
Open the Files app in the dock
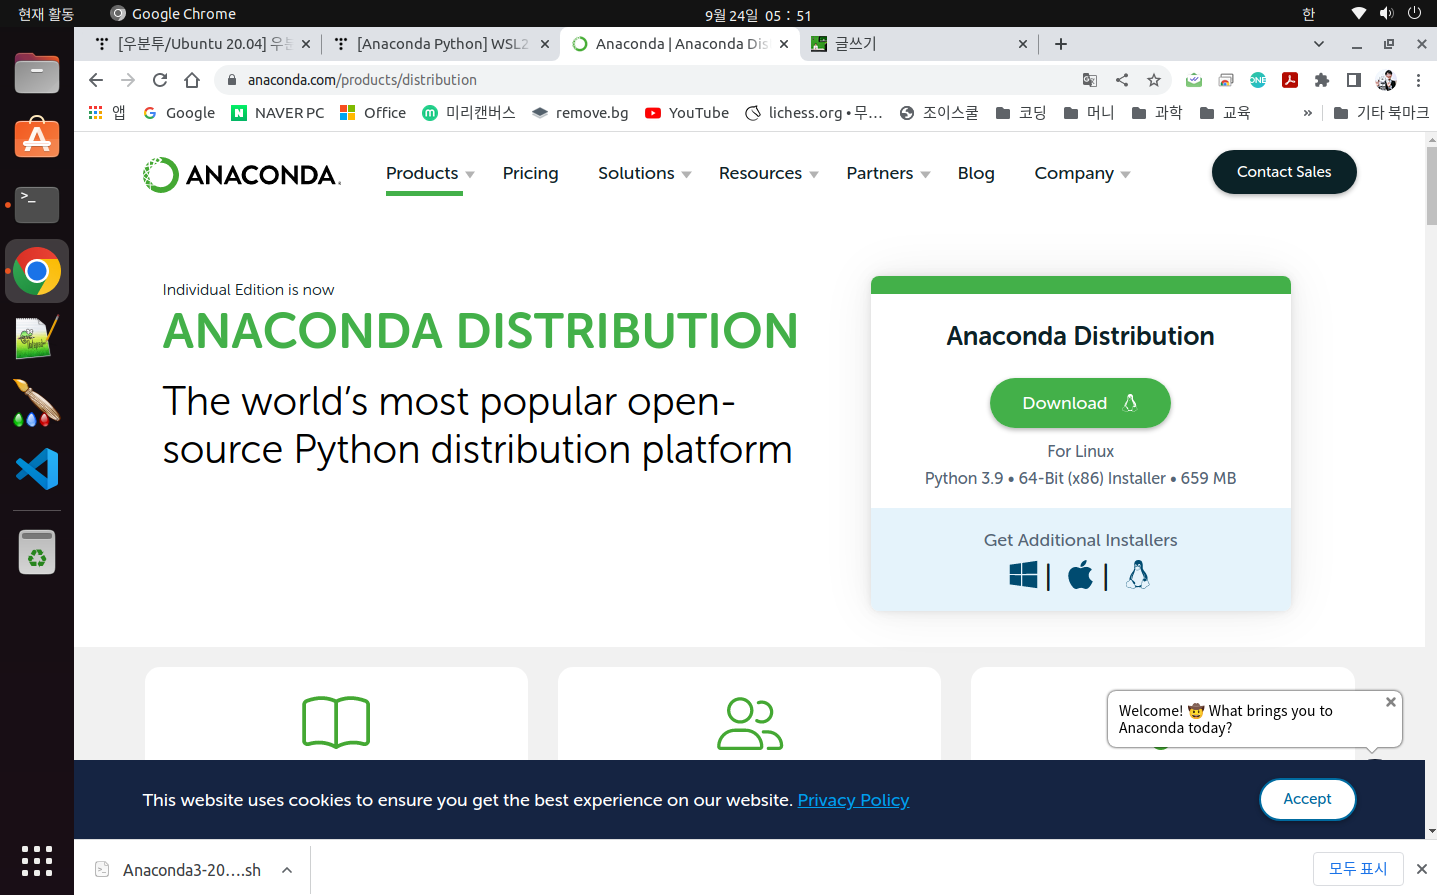pos(37,73)
